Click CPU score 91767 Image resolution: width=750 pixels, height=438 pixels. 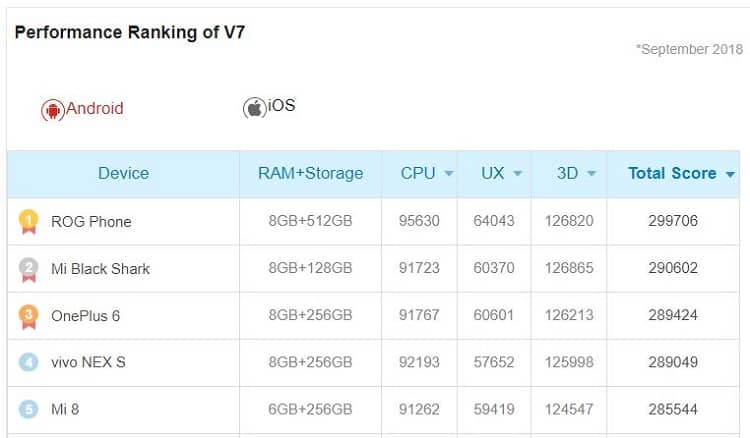[x=419, y=315]
